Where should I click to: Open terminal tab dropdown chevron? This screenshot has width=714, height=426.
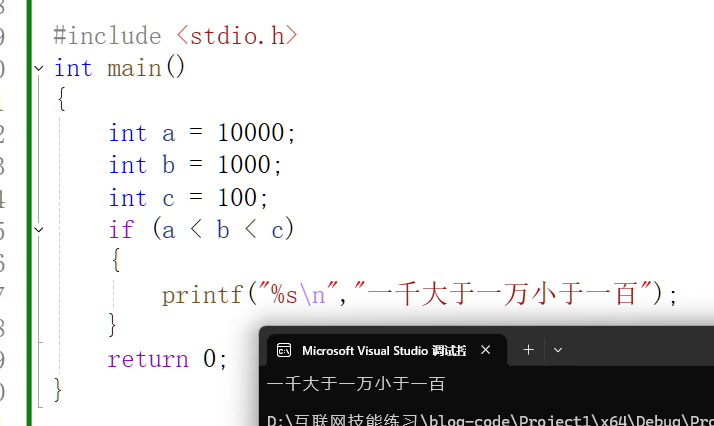point(558,350)
